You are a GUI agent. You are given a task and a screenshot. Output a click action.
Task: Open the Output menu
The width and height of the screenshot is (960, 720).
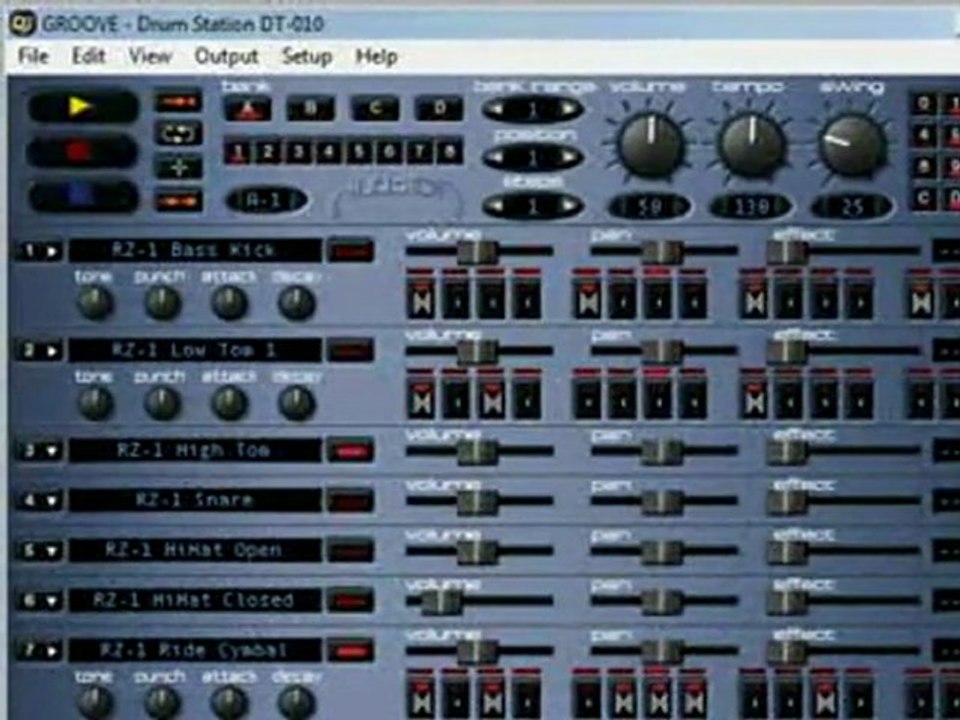coord(227,56)
